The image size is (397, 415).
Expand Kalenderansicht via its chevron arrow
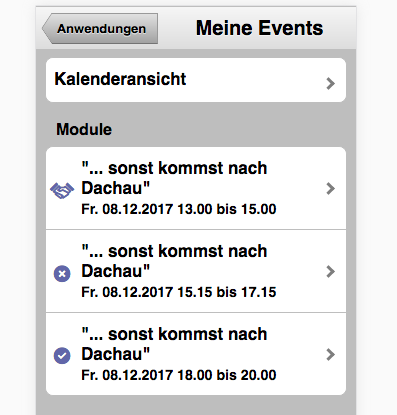click(330, 83)
